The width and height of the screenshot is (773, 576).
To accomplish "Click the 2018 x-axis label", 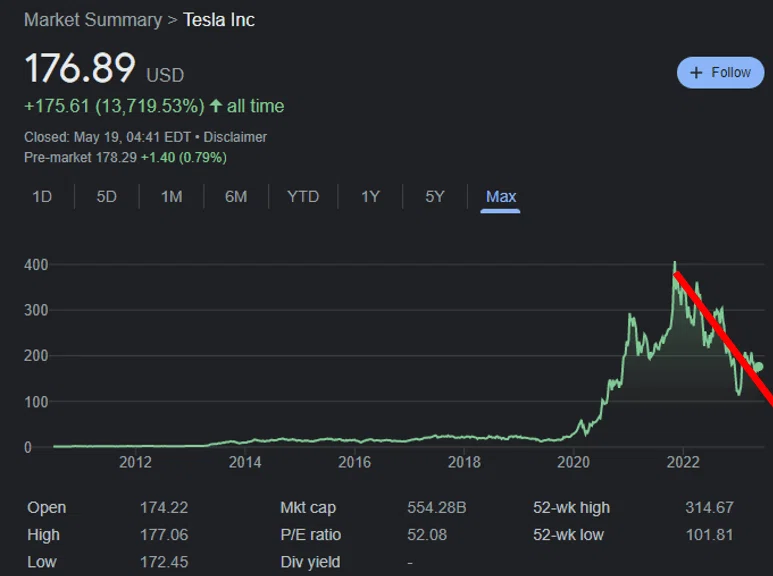I will [464, 462].
